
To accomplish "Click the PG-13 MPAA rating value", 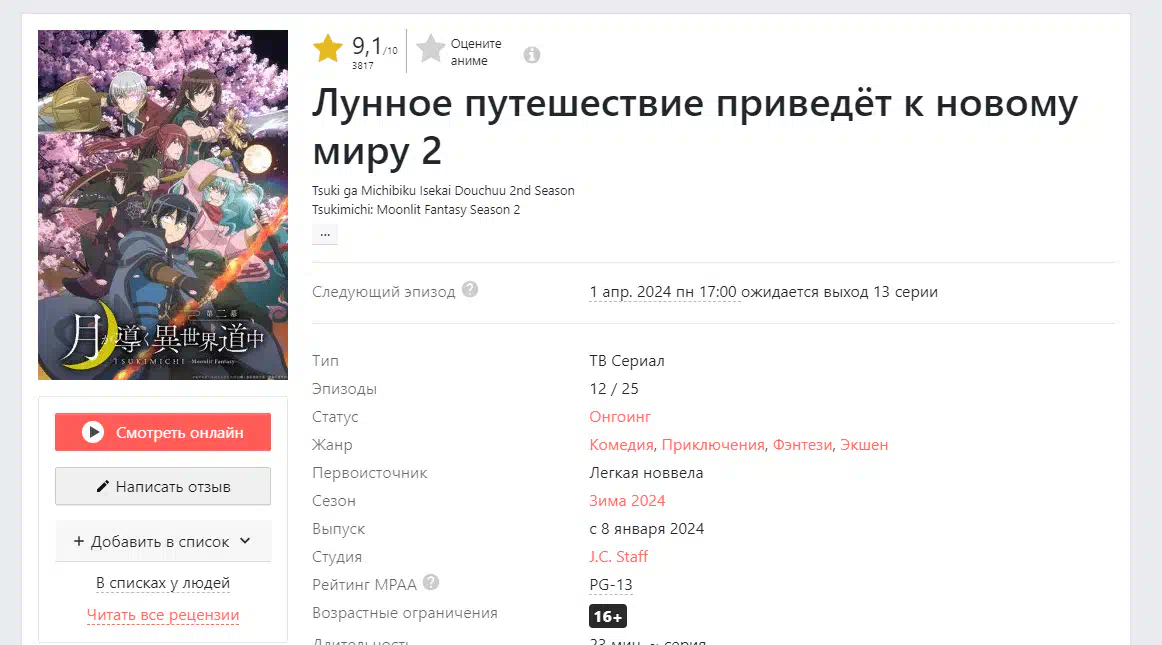I will coord(611,585).
